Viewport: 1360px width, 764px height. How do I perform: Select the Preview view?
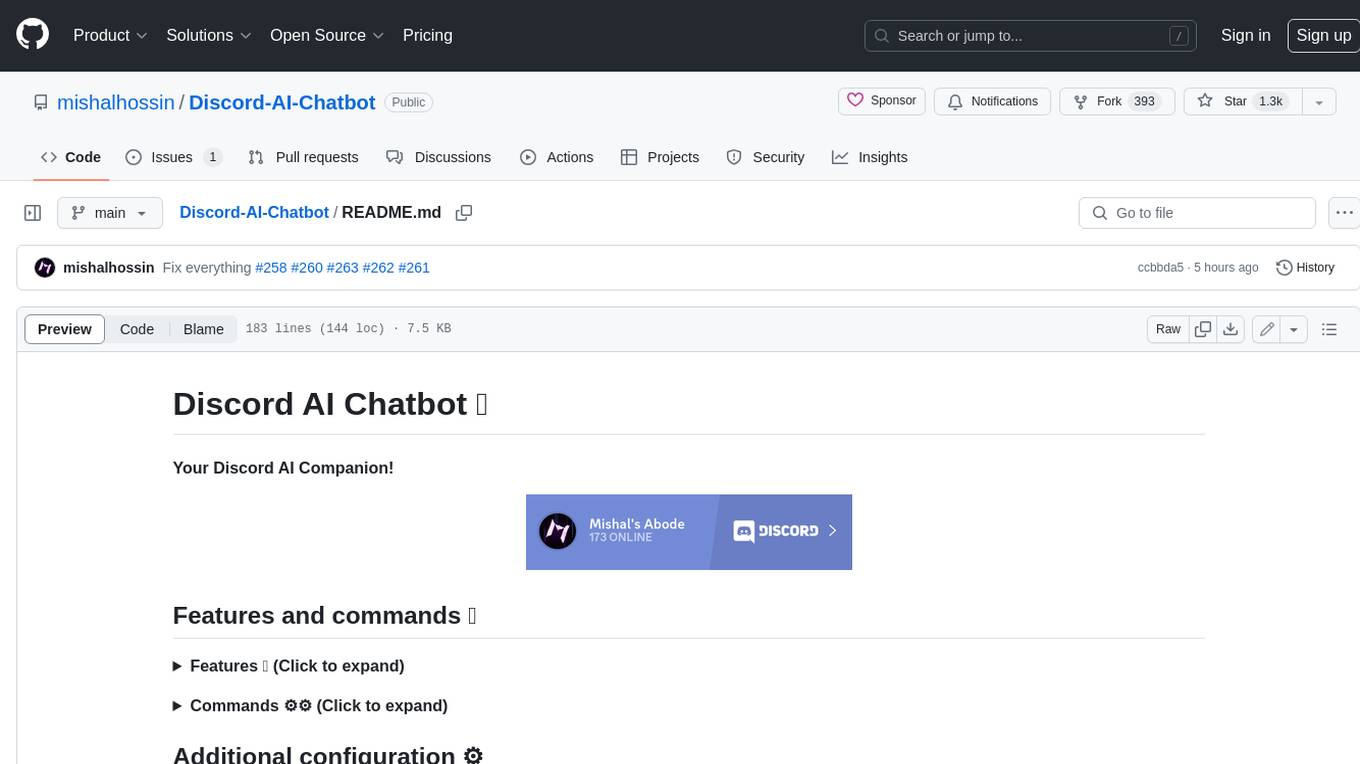65,329
